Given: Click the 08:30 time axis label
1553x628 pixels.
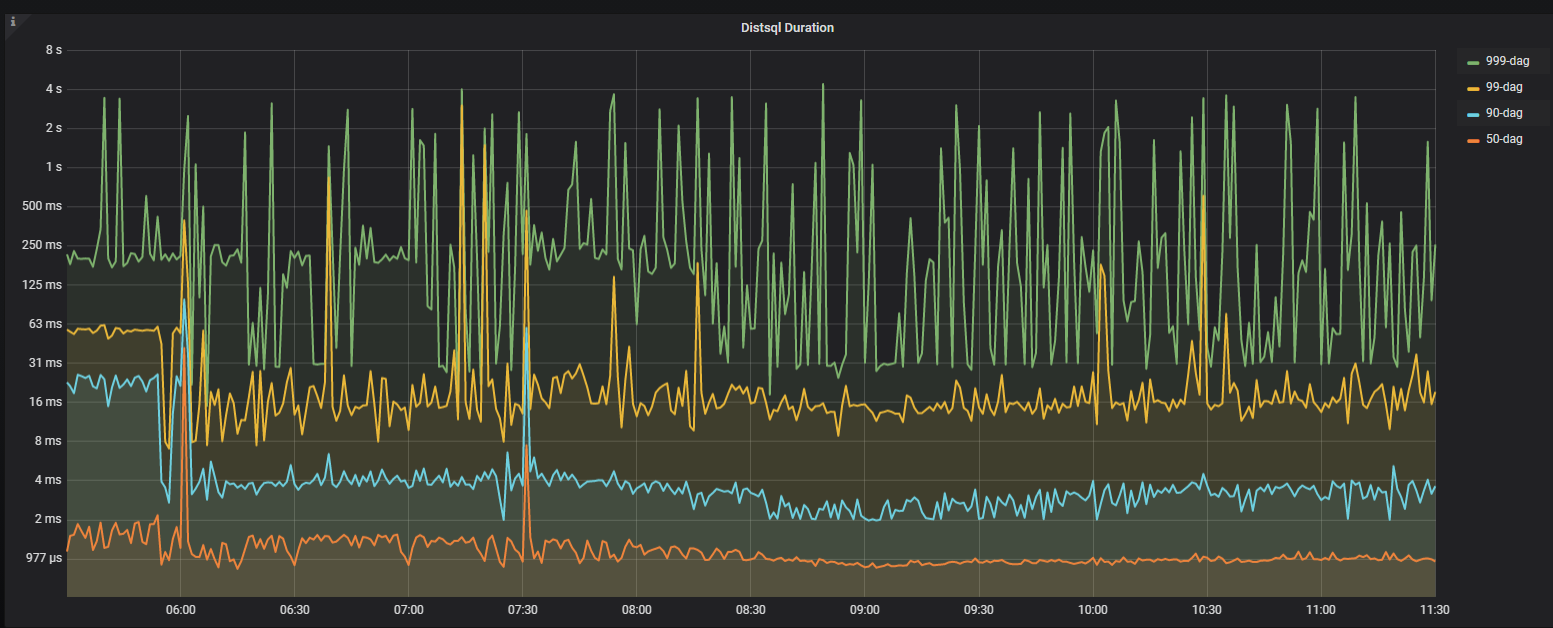Looking at the screenshot, I should pyautogui.click(x=750, y=609).
